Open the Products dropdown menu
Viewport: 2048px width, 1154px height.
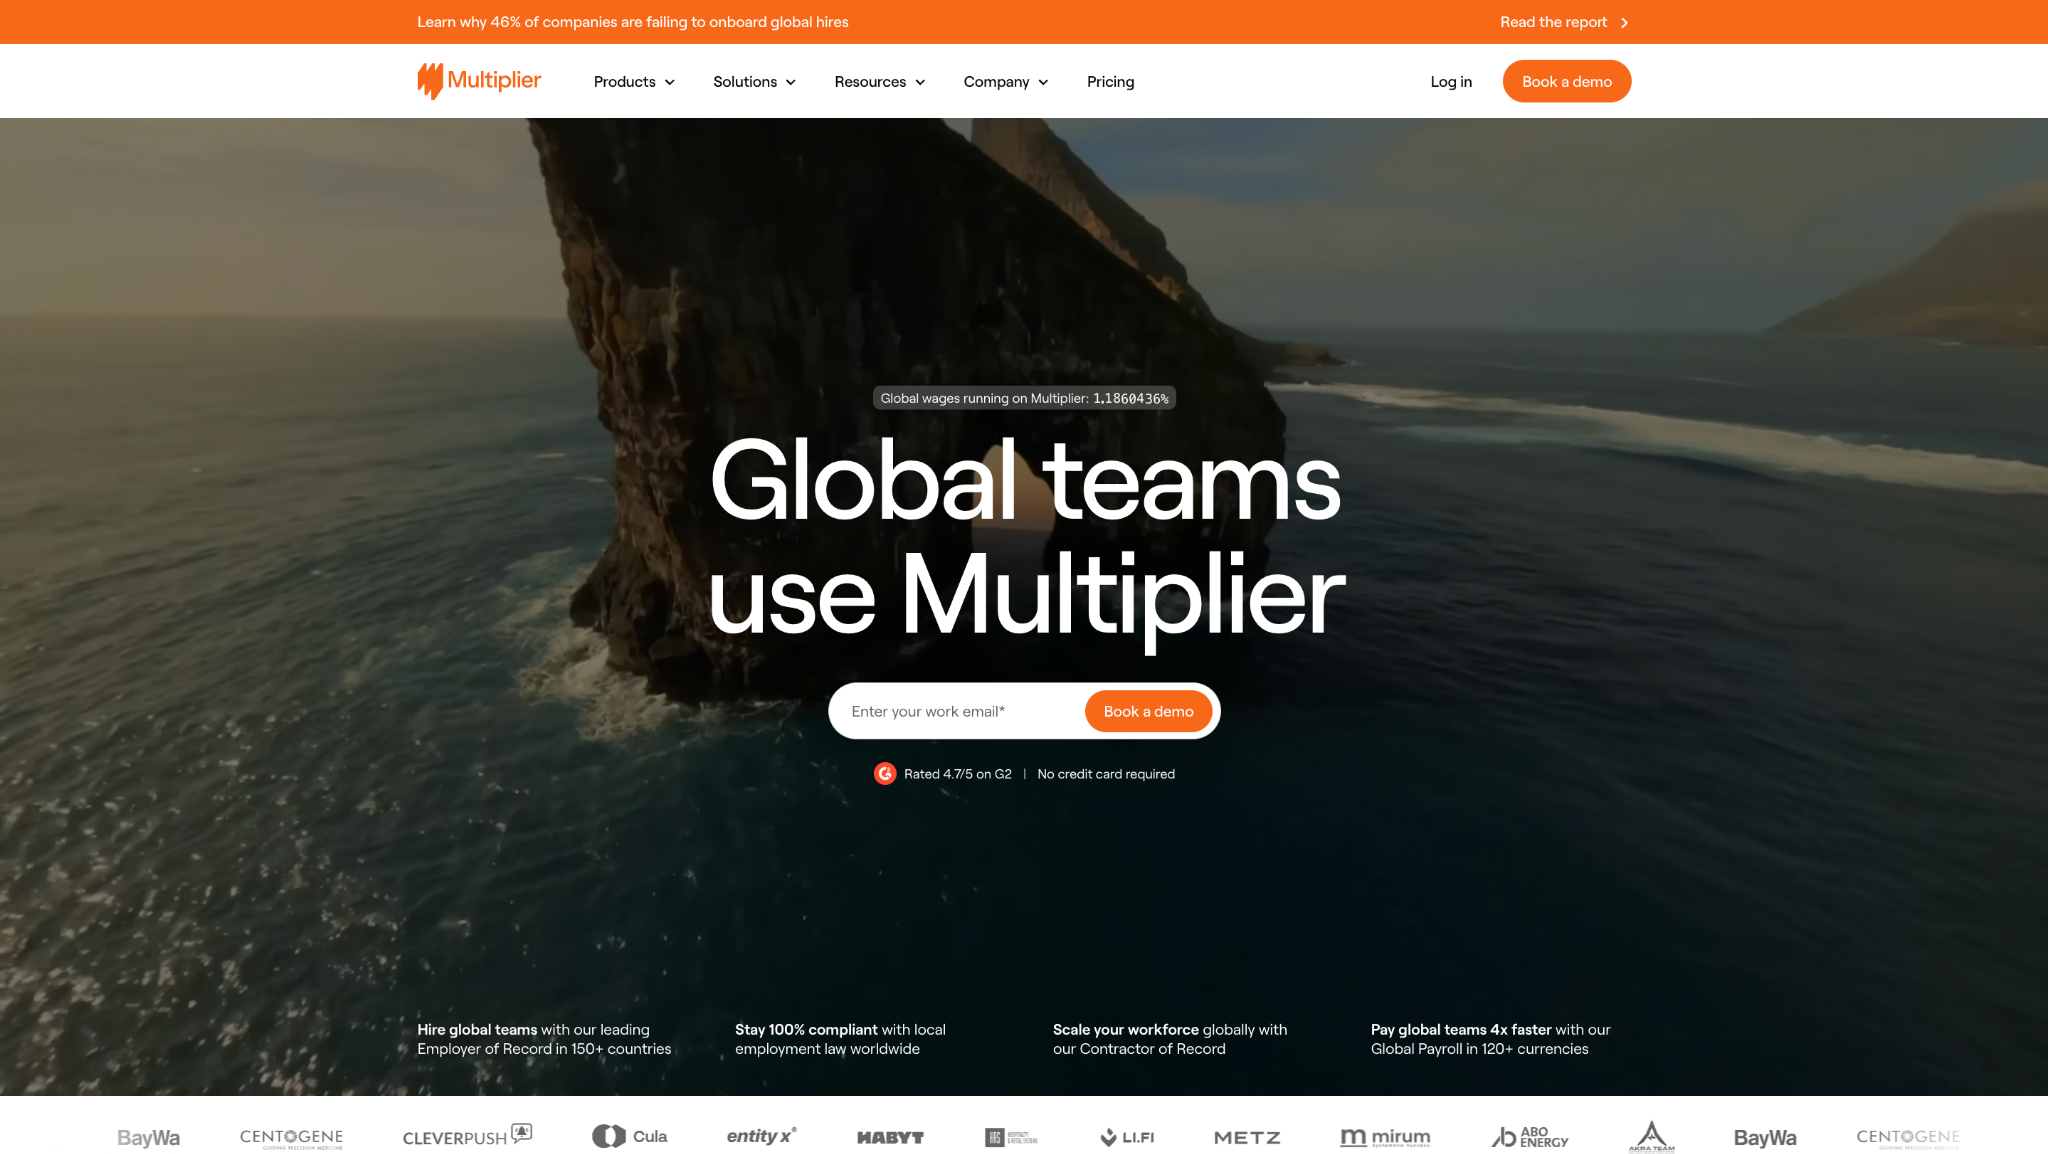pyautogui.click(x=634, y=82)
